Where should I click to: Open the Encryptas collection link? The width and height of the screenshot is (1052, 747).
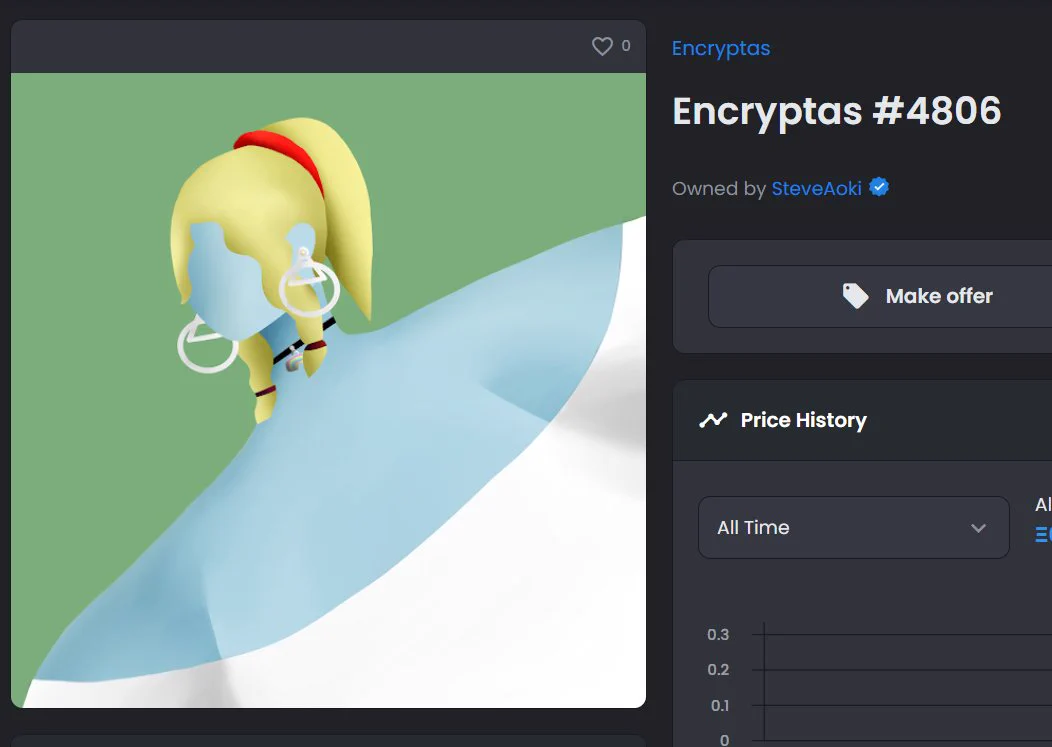click(721, 48)
